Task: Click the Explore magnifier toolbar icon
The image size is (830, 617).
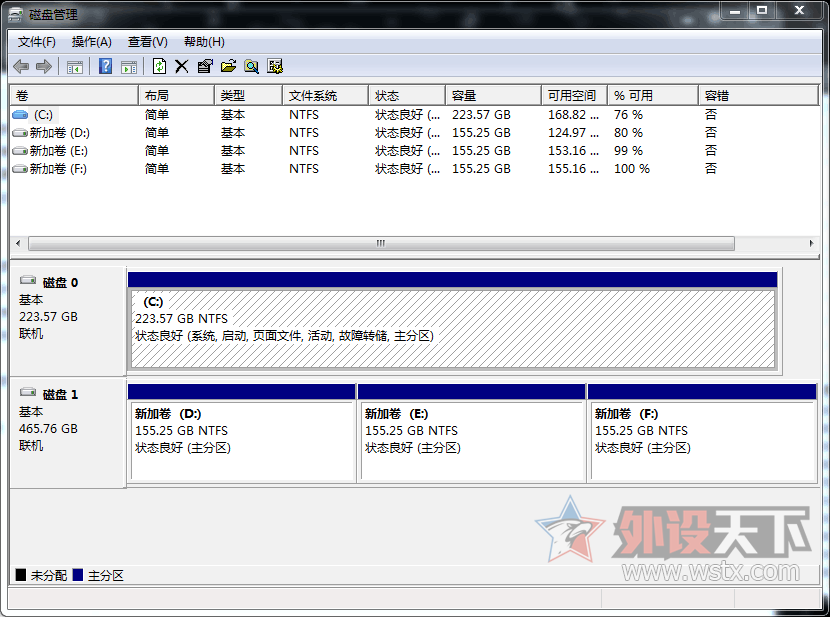Action: pos(251,66)
